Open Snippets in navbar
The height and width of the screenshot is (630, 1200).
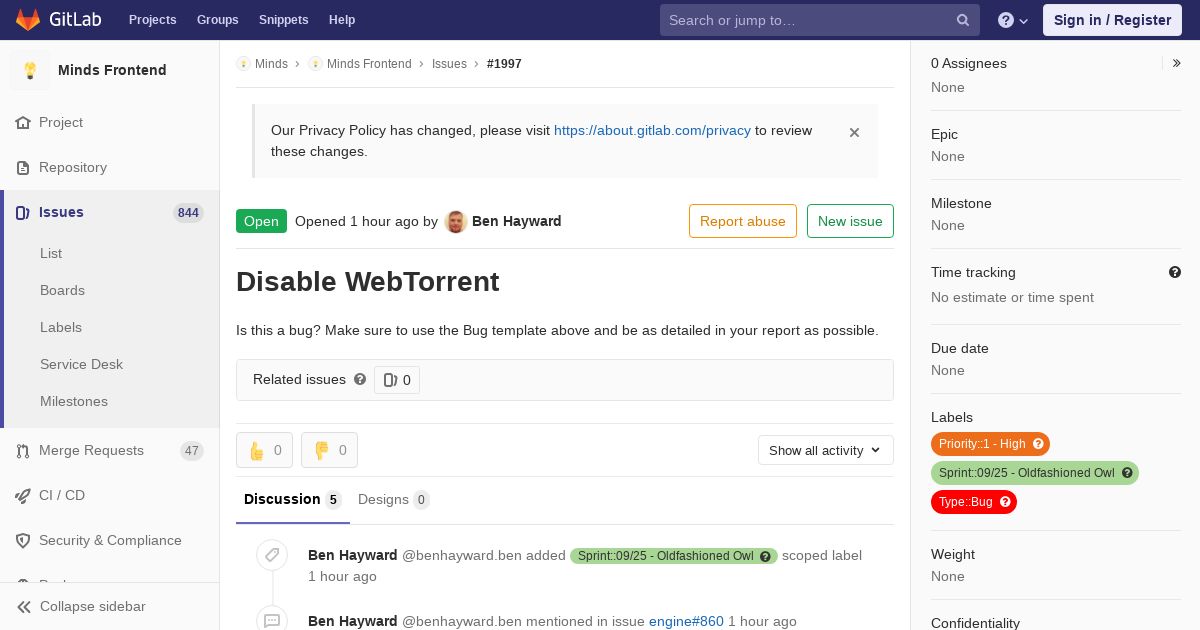(283, 20)
